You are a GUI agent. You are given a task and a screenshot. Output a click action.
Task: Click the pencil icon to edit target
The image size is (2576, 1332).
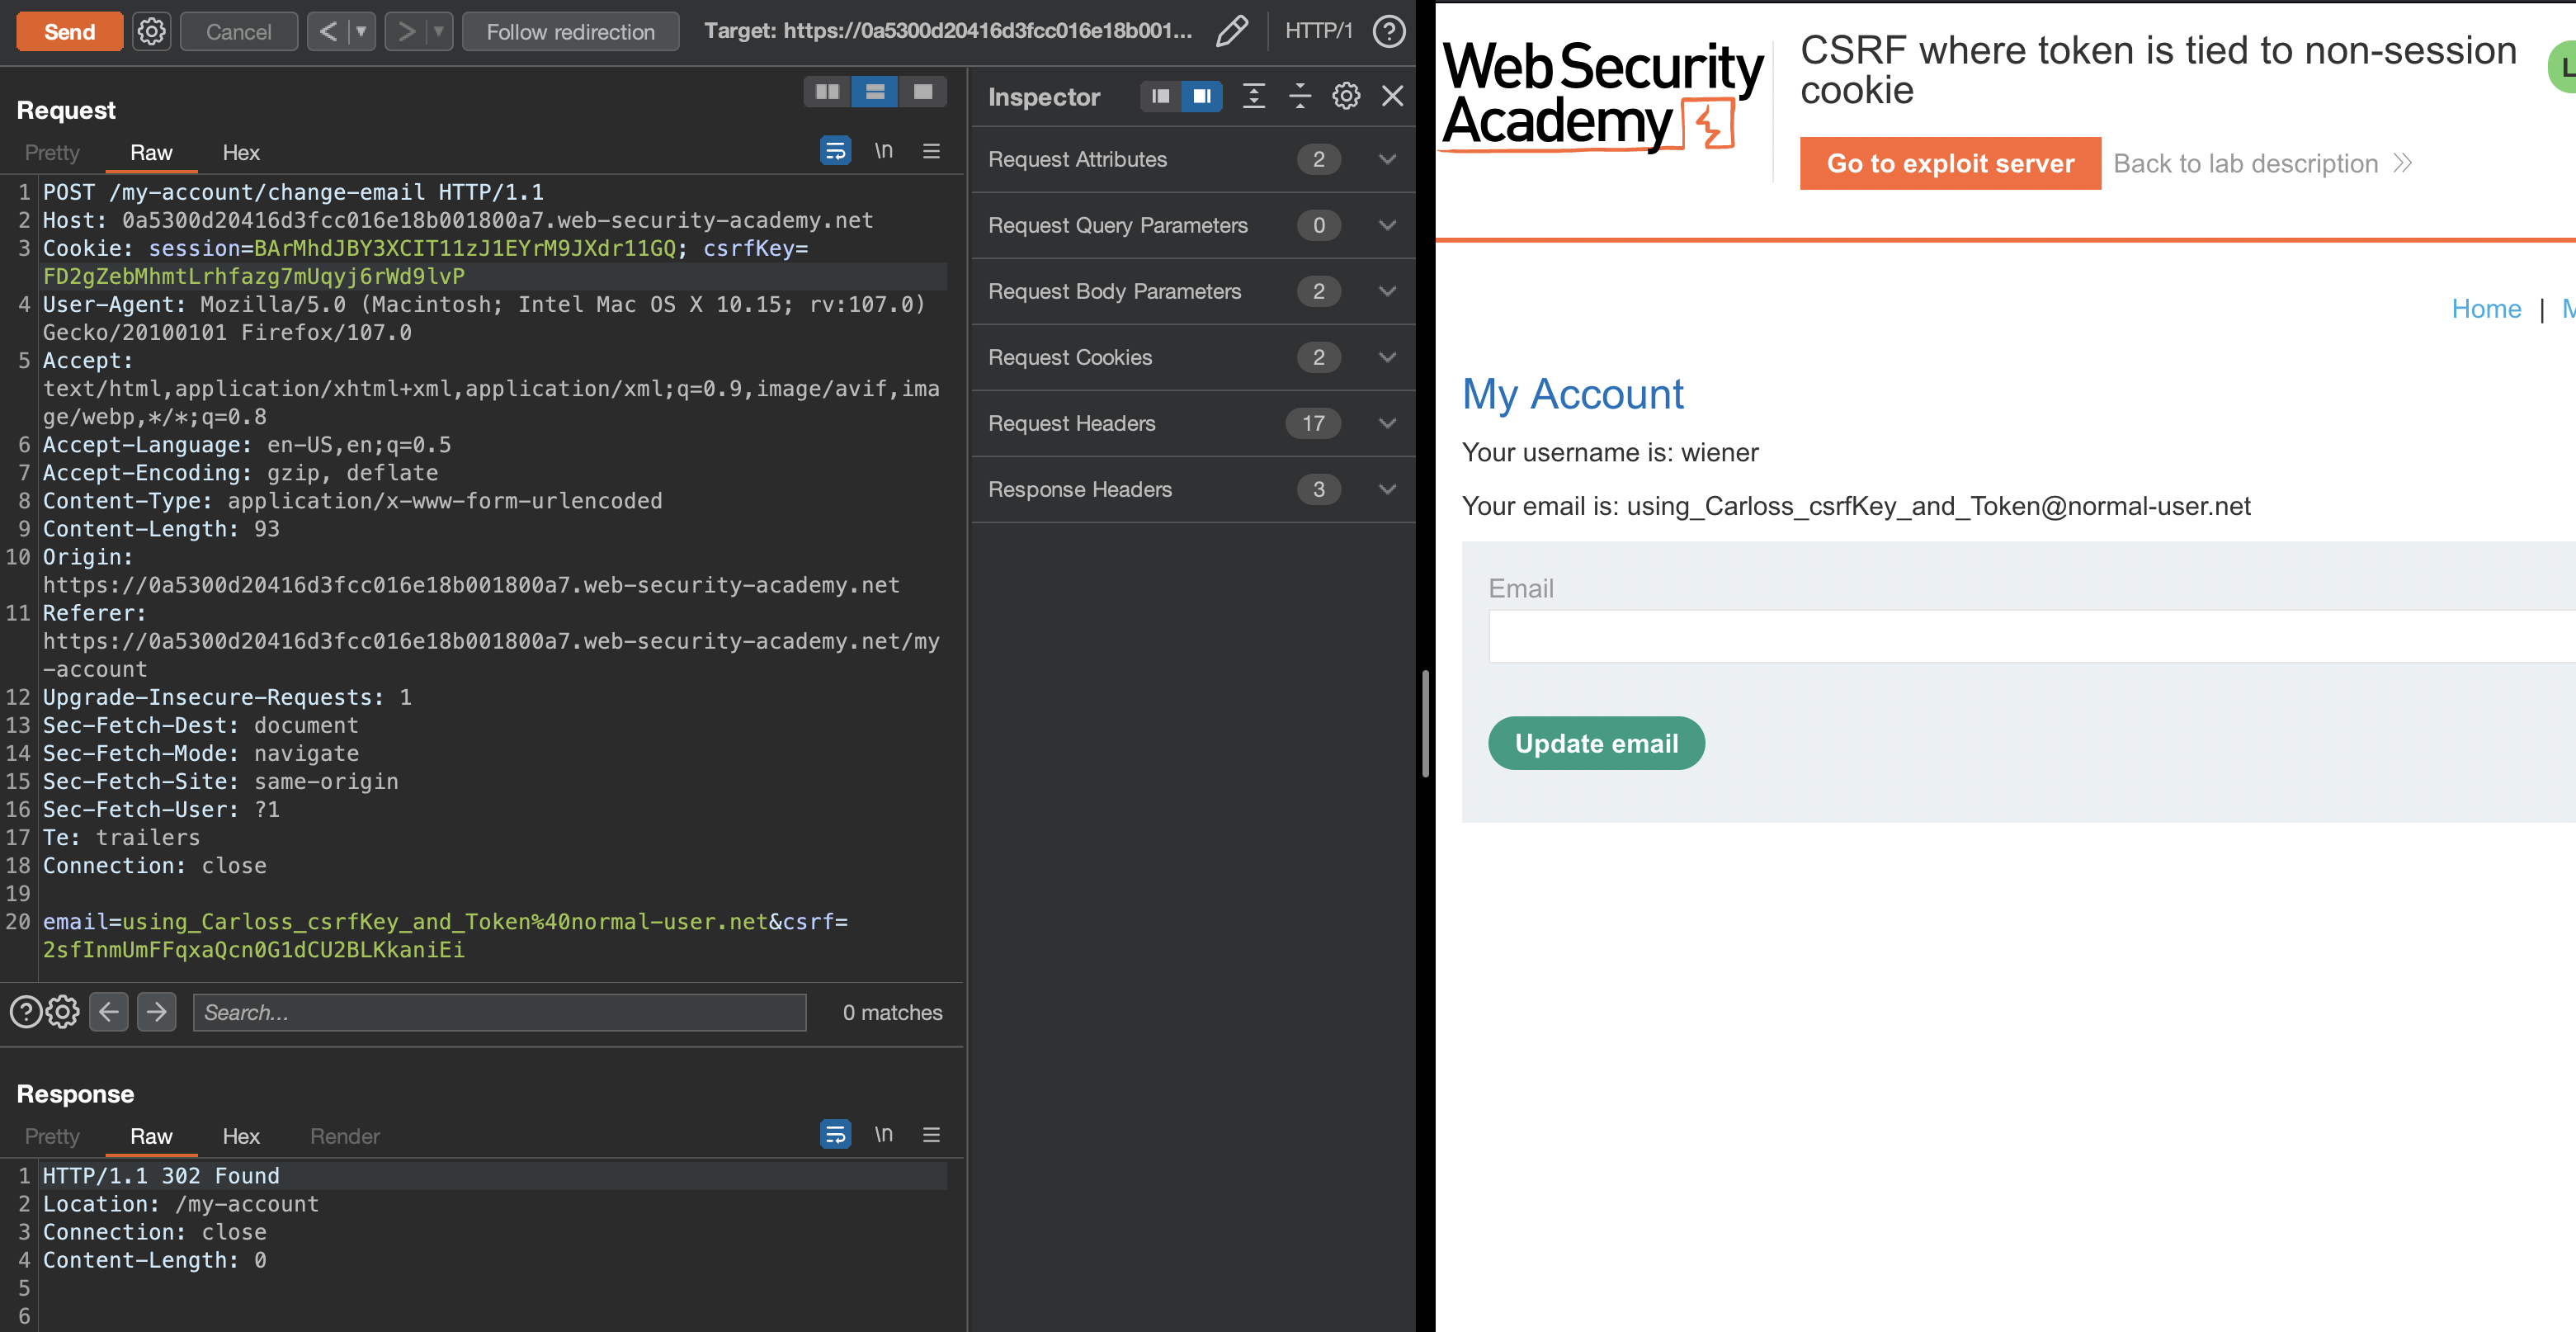[x=1231, y=31]
